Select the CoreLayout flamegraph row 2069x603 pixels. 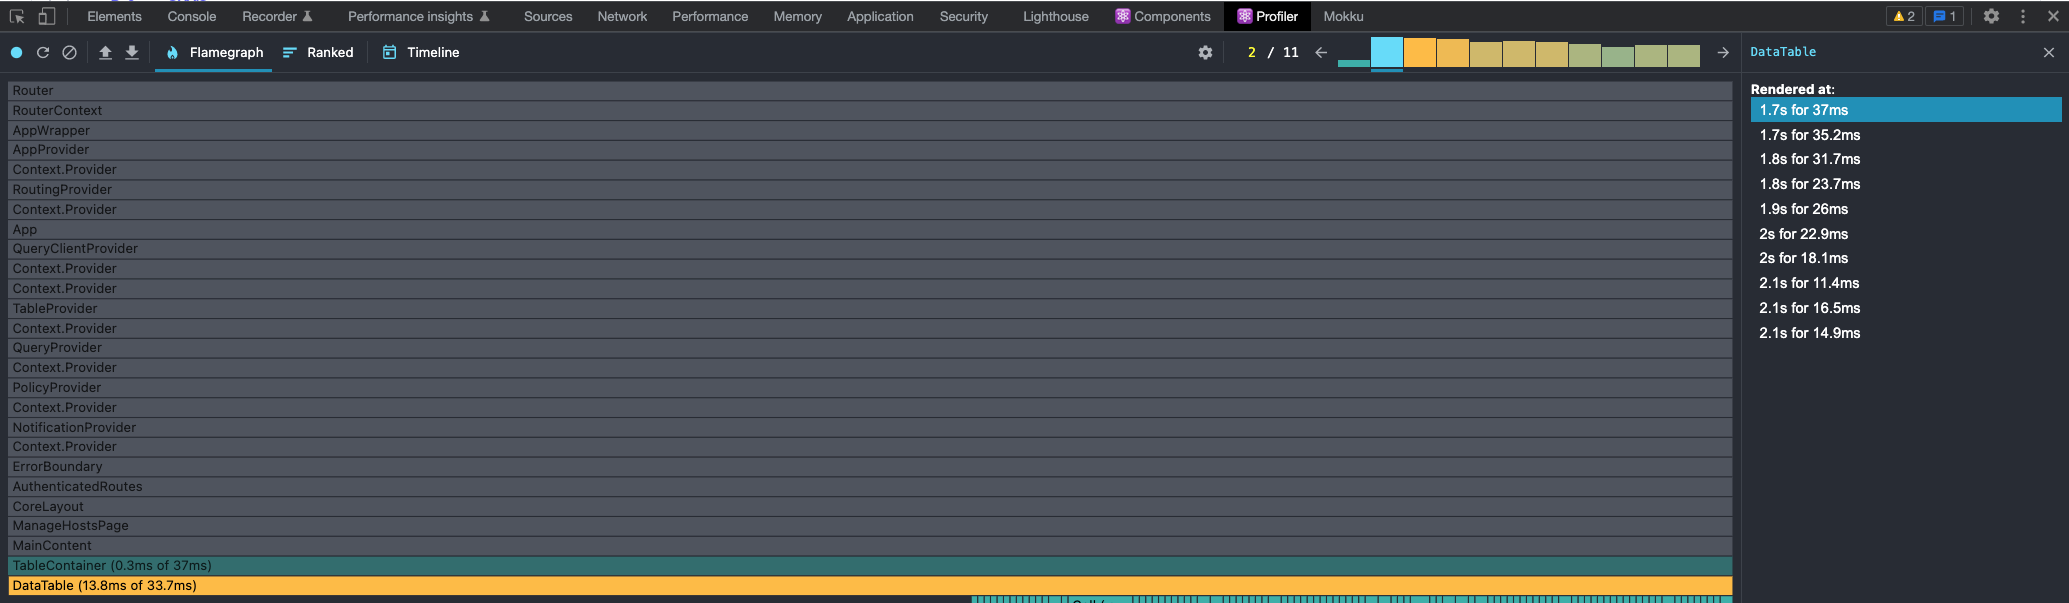pyautogui.click(x=870, y=507)
